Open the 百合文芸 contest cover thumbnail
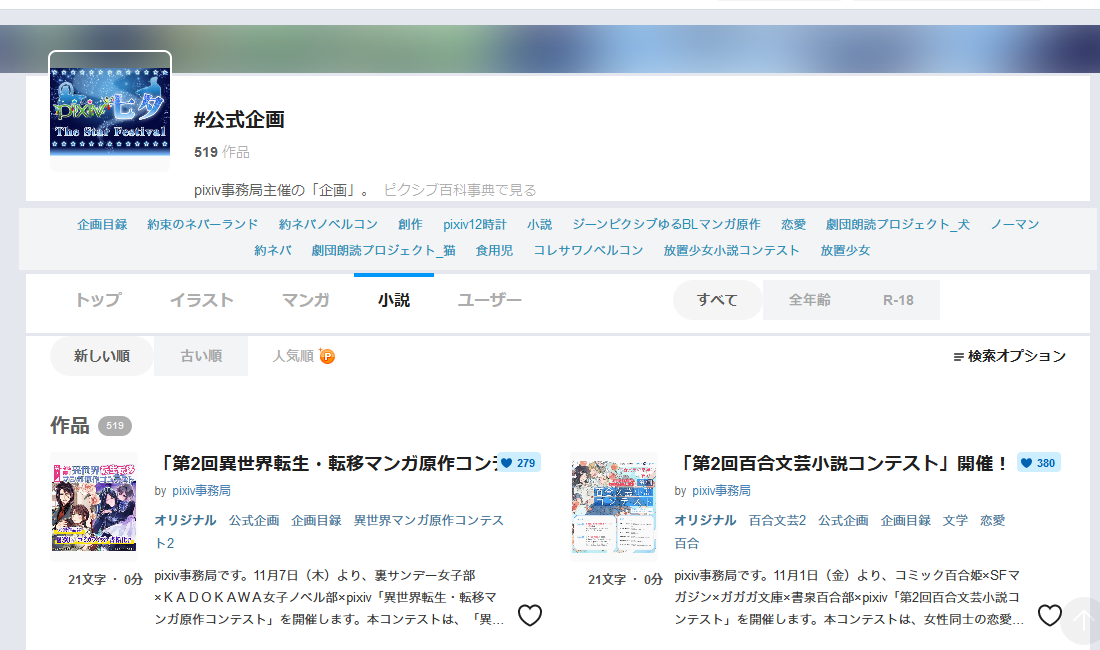The height and width of the screenshot is (650, 1100). 614,507
